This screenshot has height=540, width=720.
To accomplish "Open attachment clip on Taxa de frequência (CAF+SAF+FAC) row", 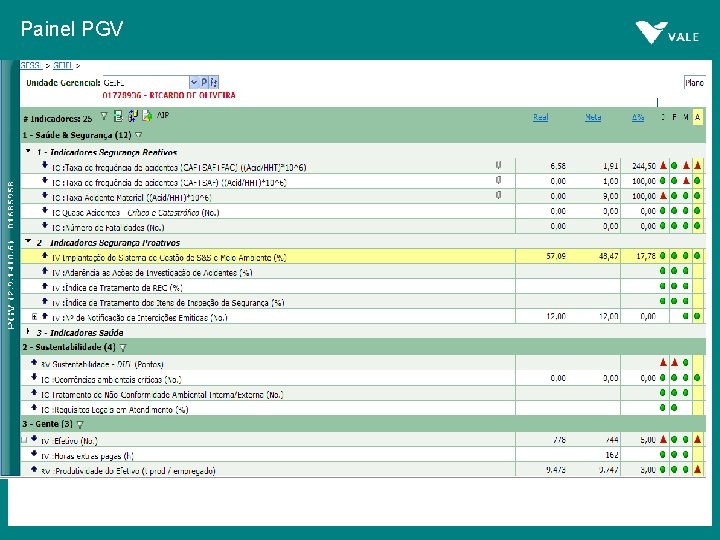I will [x=498, y=165].
